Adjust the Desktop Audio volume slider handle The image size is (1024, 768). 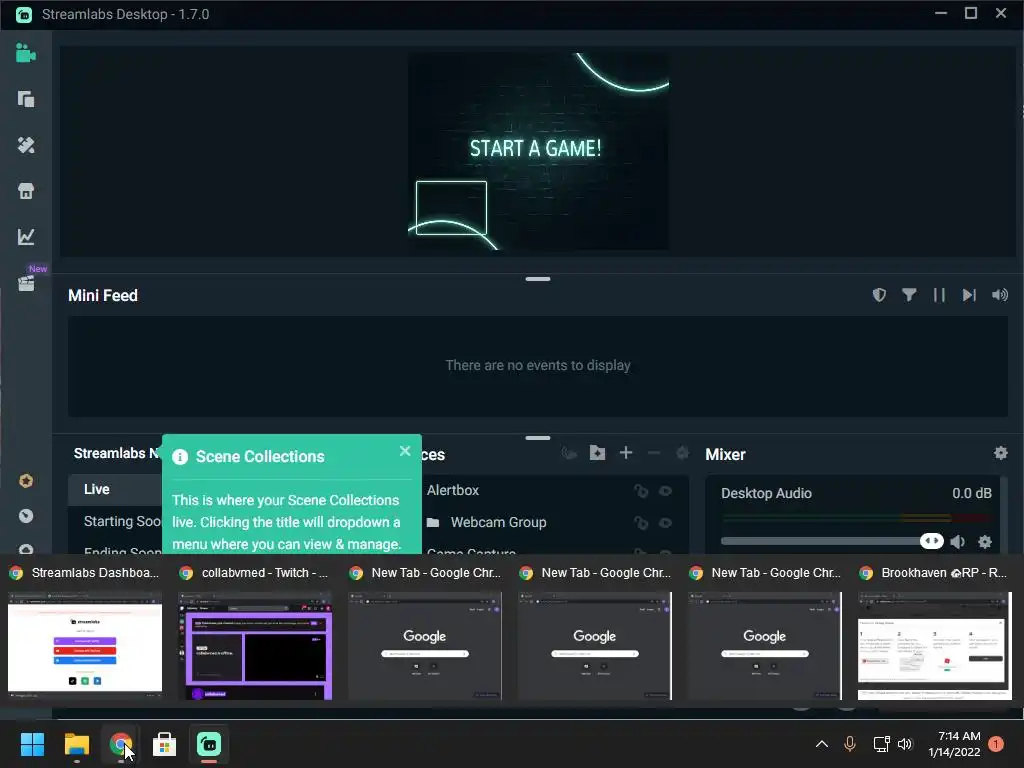(x=932, y=541)
